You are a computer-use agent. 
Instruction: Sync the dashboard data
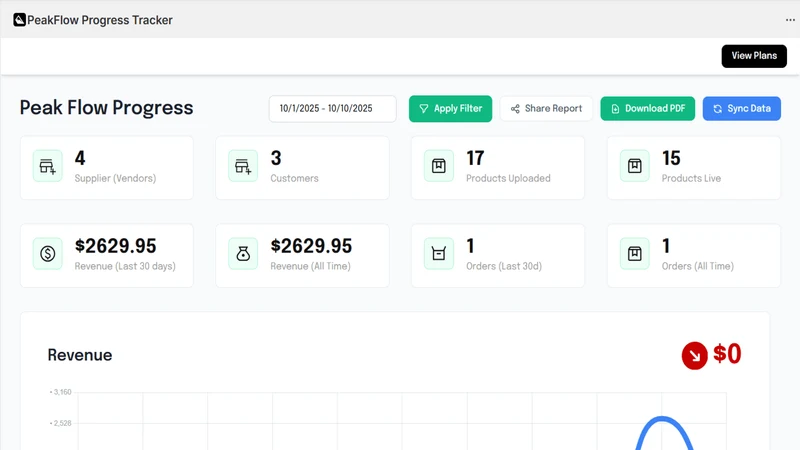pyautogui.click(x=741, y=108)
